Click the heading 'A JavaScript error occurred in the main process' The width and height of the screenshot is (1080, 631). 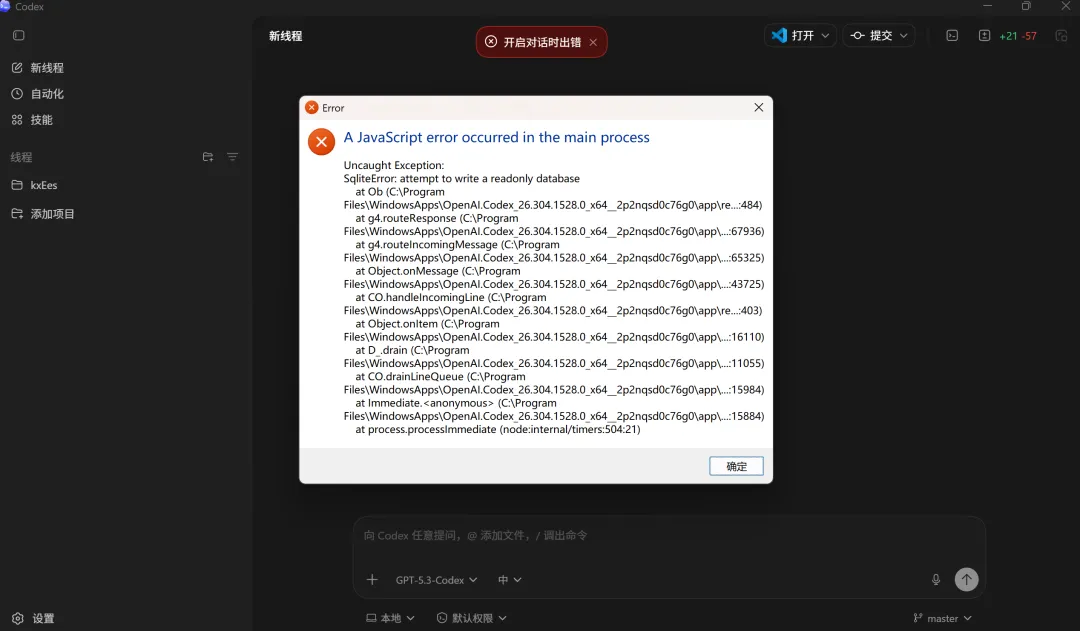(x=497, y=137)
